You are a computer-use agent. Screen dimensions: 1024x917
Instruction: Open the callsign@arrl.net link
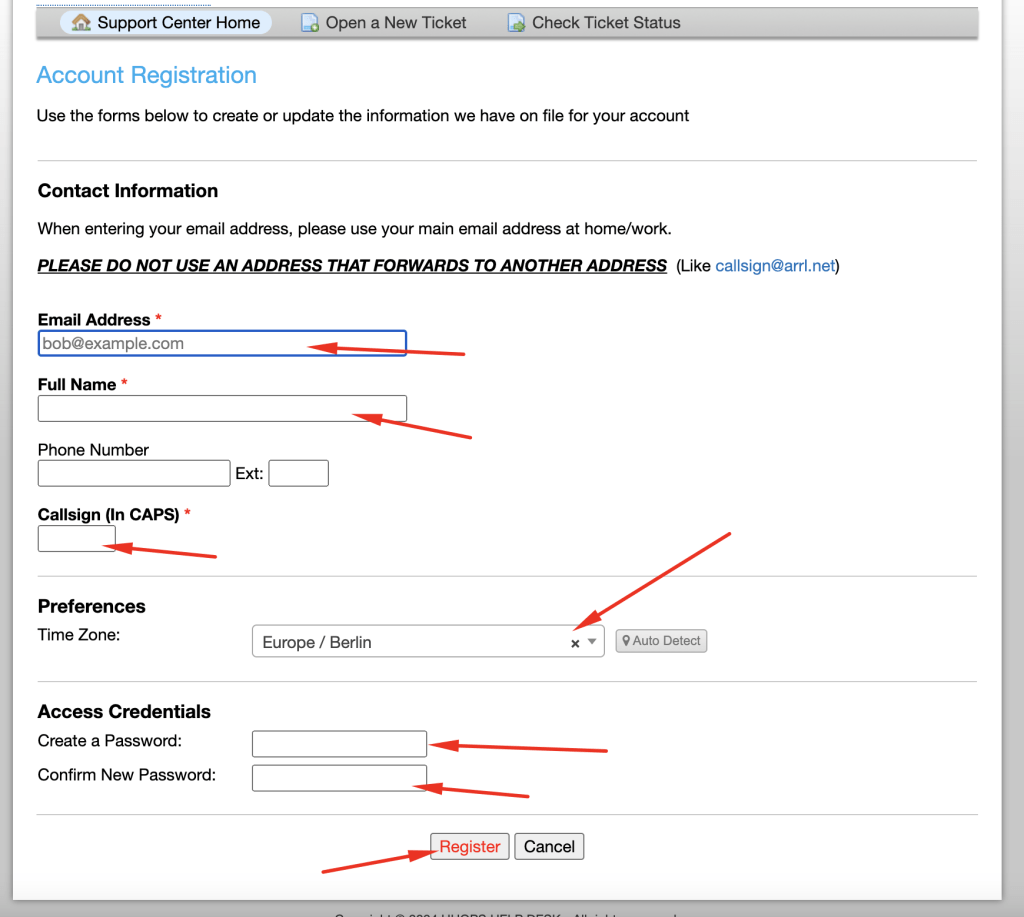(775, 266)
